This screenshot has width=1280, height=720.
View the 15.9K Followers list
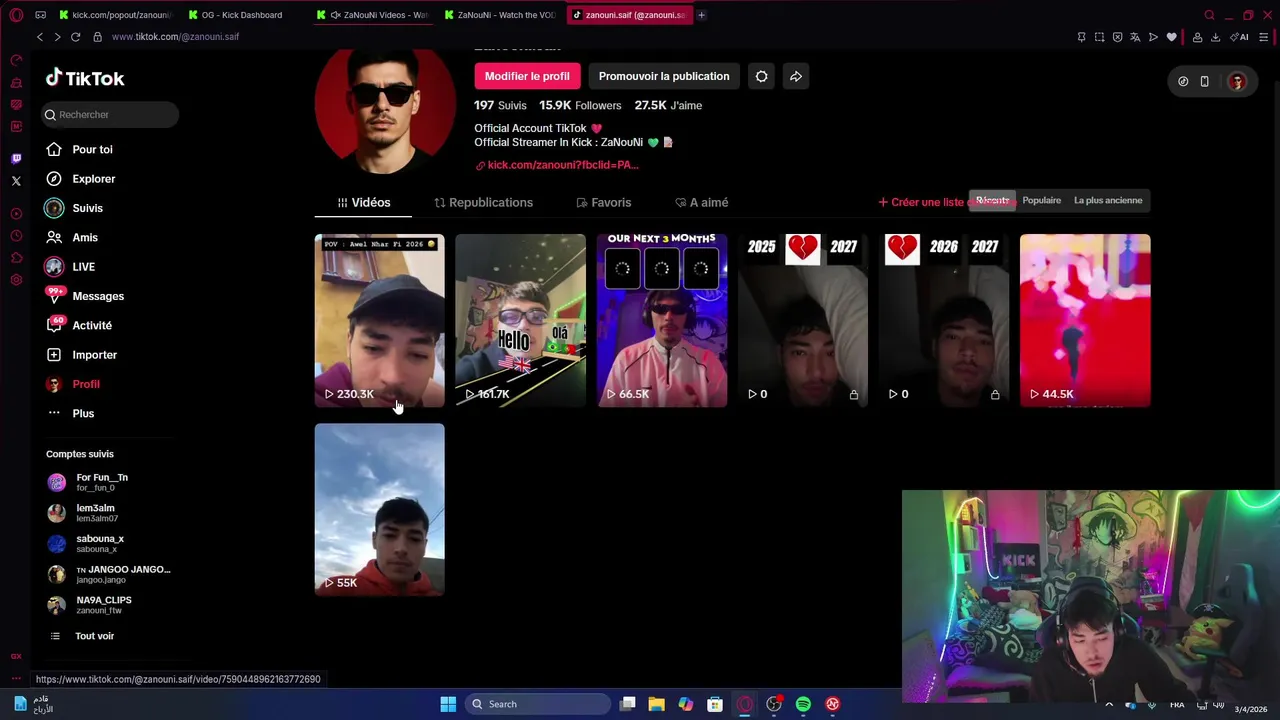point(580,105)
